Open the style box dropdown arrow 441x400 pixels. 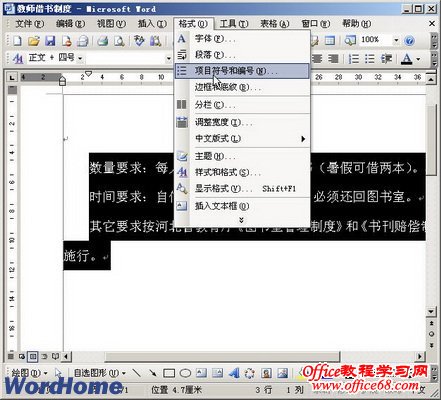tap(80, 59)
